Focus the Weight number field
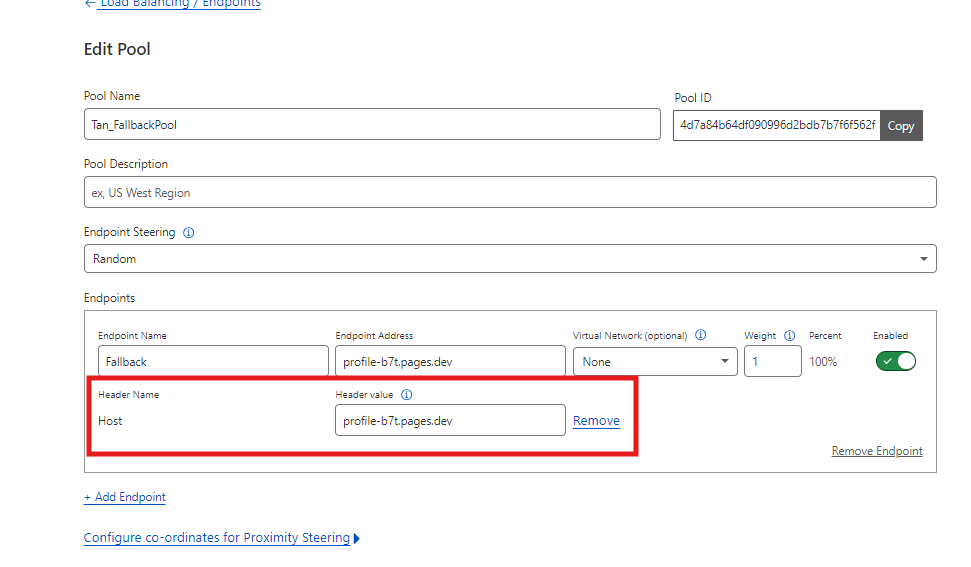Viewport: 971px width, 567px height. [772, 362]
